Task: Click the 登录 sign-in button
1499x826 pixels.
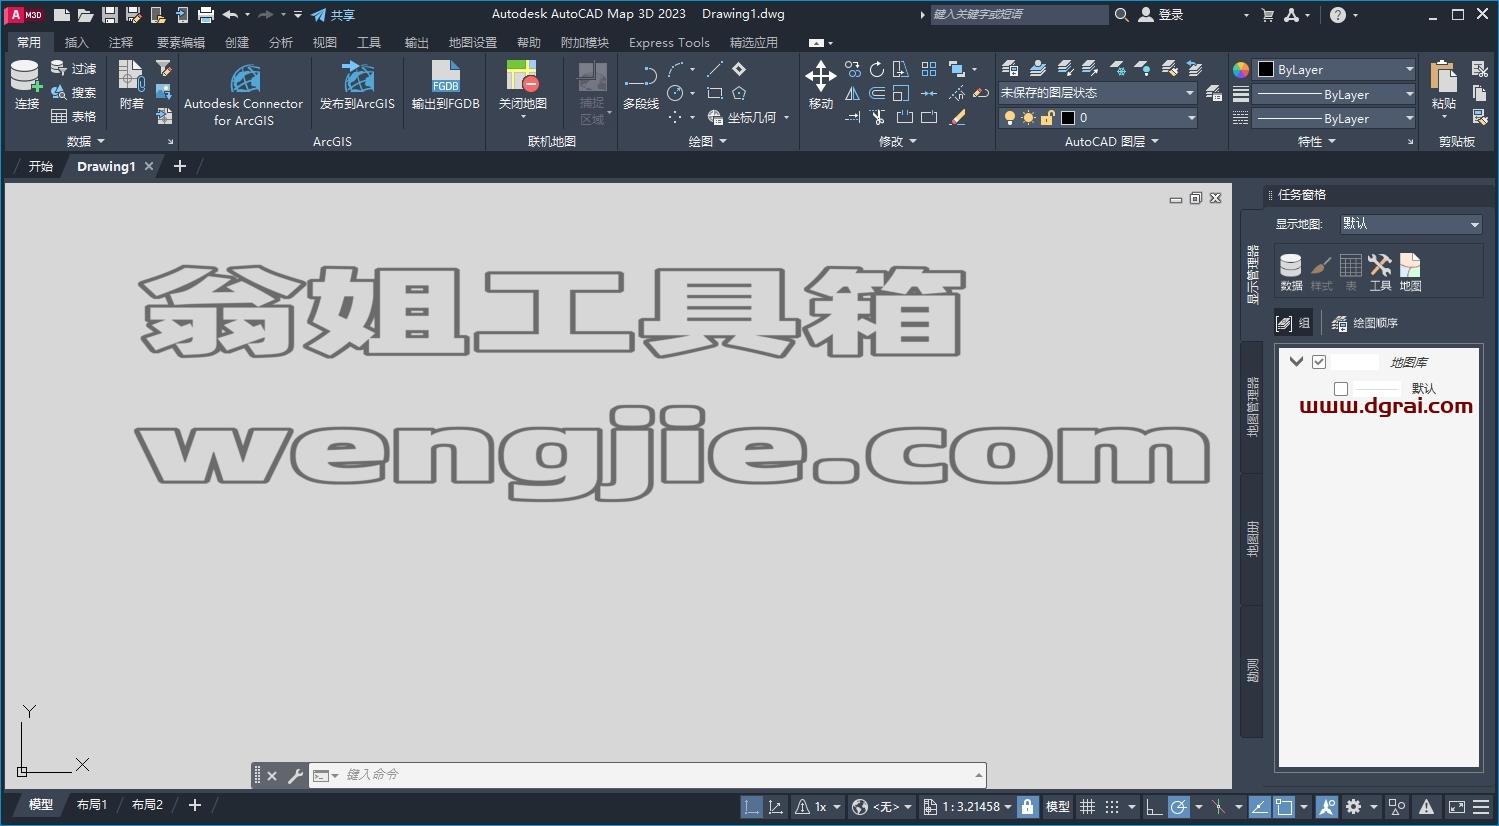Action: [1161, 15]
